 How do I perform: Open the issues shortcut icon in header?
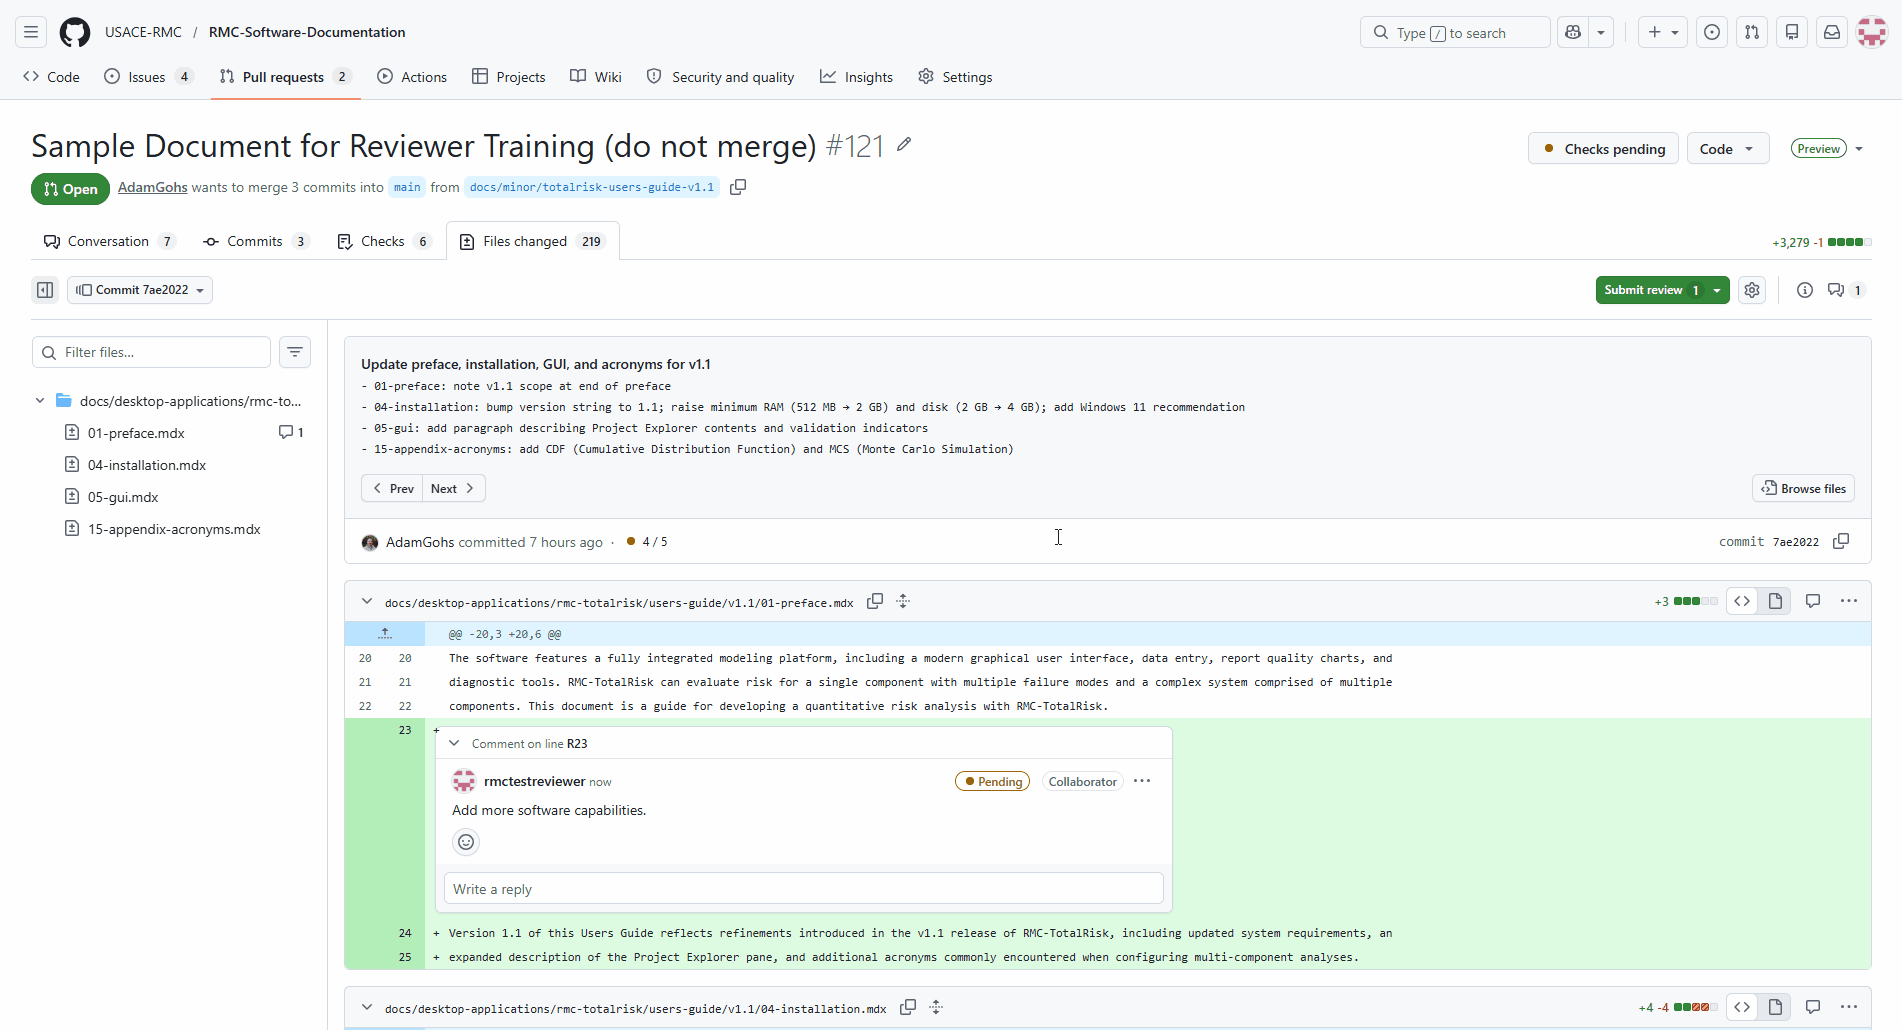(x=1712, y=32)
